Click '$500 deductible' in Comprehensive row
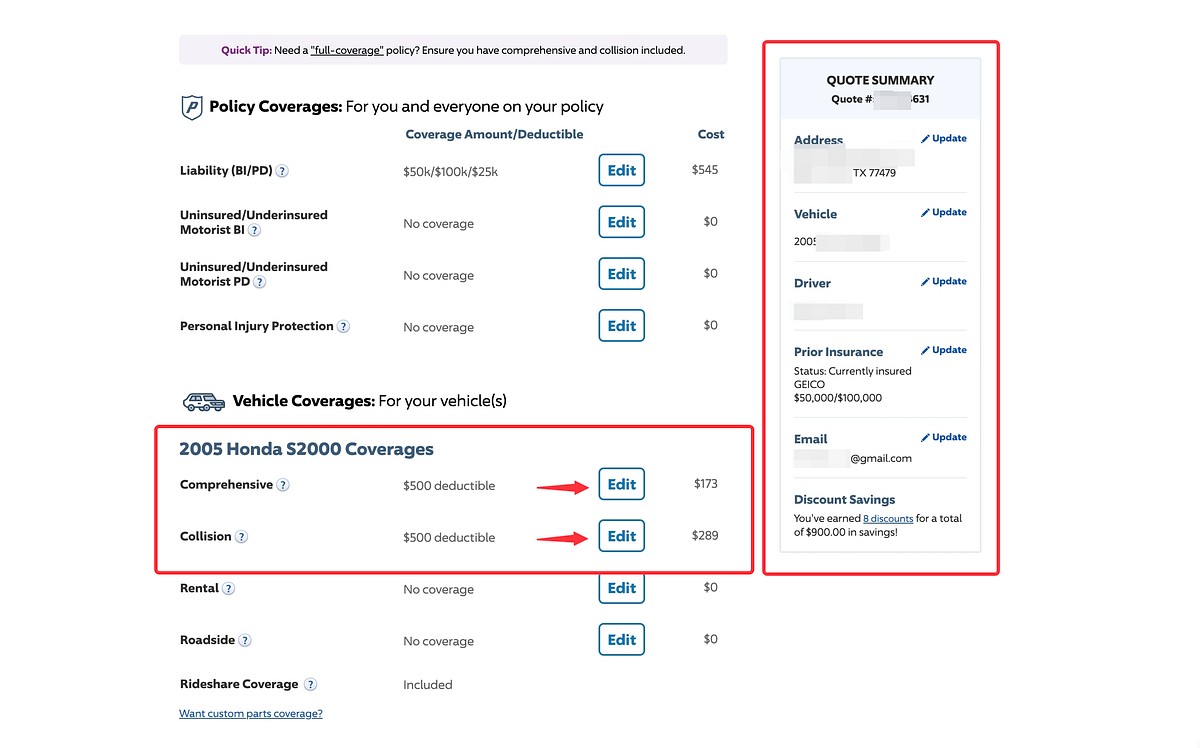Viewport: 1200px width, 748px height. click(x=449, y=486)
